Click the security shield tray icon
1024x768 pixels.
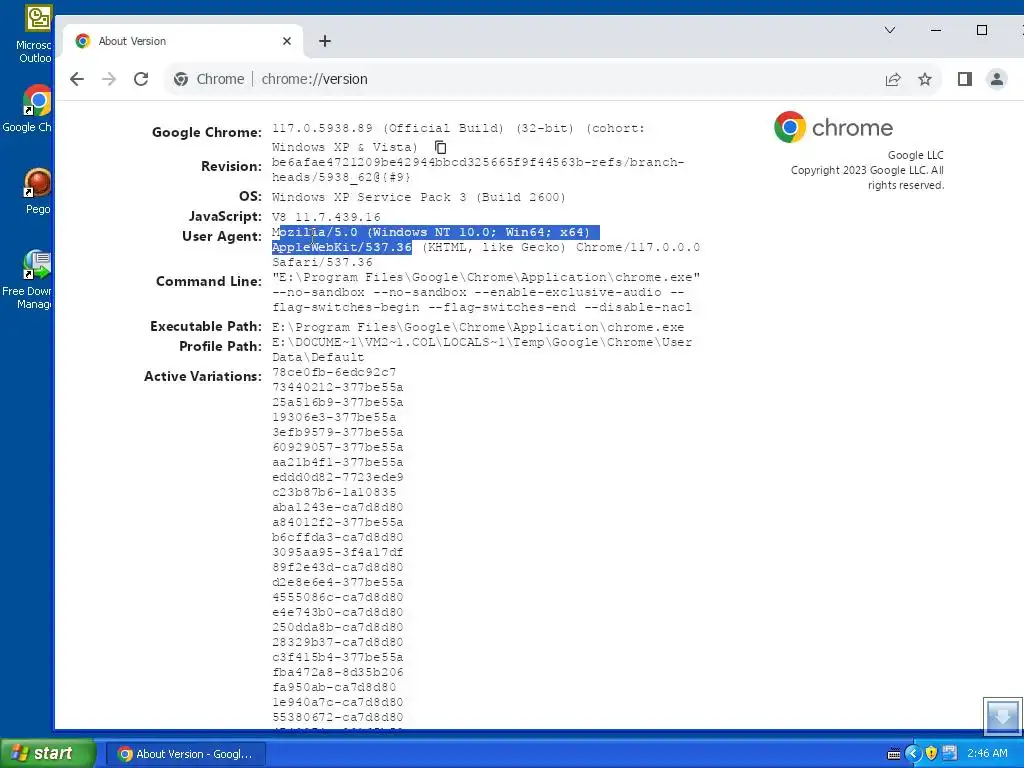(931, 754)
